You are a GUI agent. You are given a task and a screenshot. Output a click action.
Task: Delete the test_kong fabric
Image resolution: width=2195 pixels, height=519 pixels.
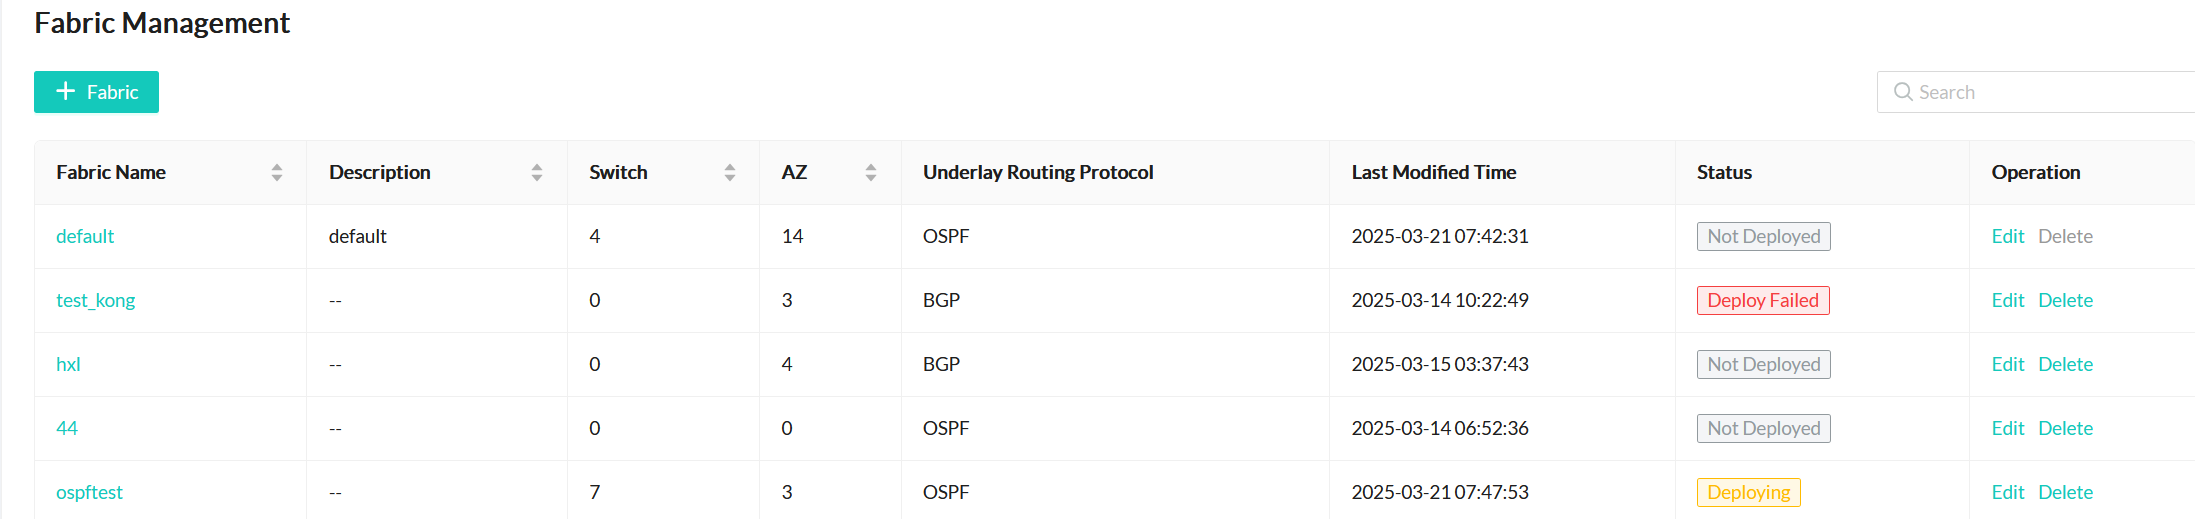pos(2065,301)
